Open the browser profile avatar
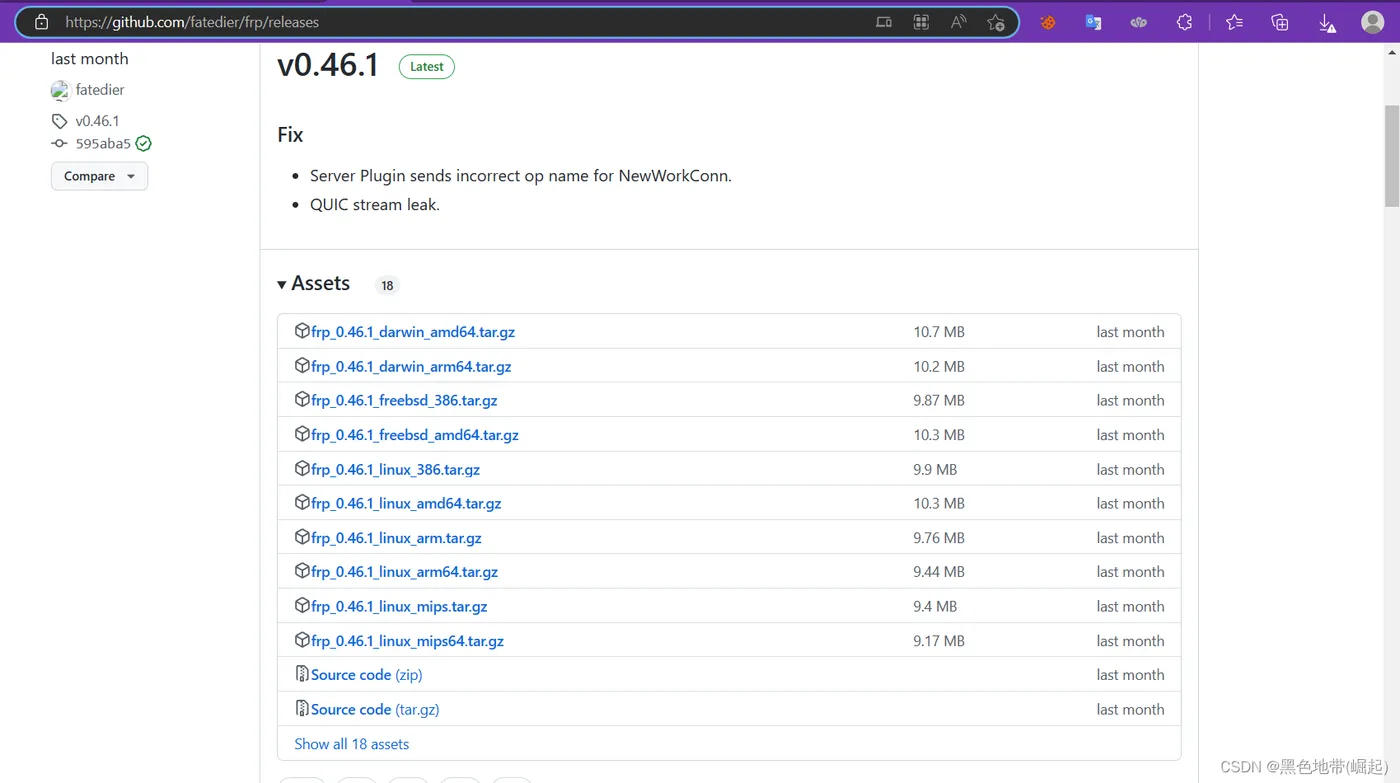The width and height of the screenshot is (1400, 783). pyautogui.click(x=1373, y=22)
